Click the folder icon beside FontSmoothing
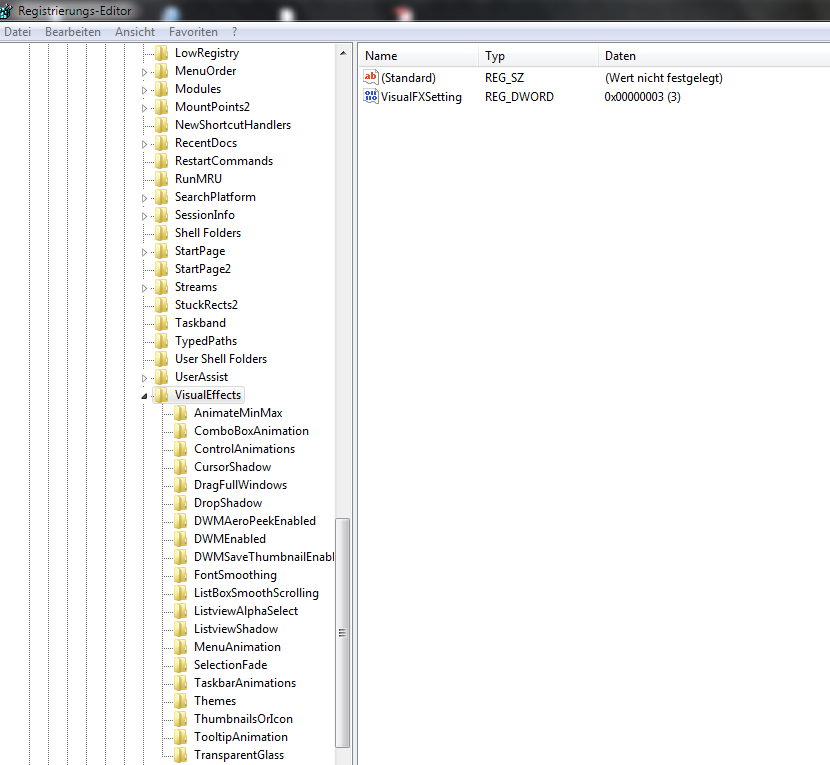Image resolution: width=830 pixels, height=765 pixels. coord(180,575)
